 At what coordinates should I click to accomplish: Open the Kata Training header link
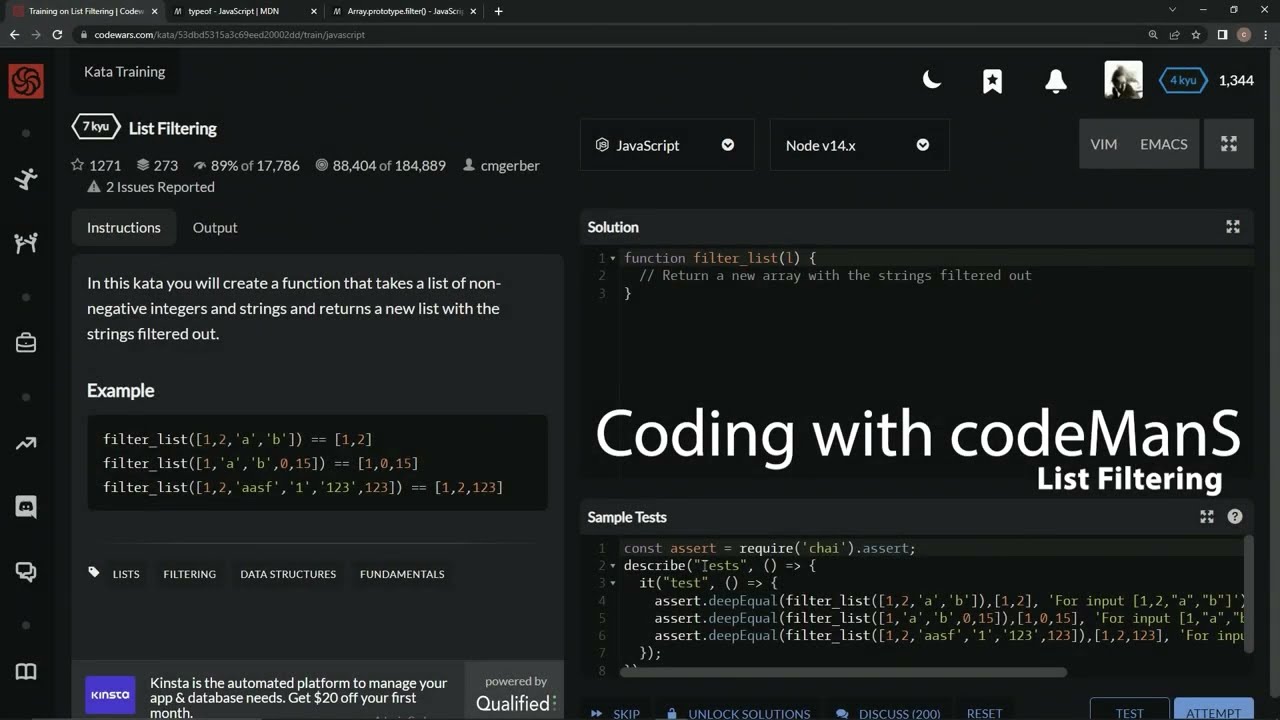click(x=125, y=72)
